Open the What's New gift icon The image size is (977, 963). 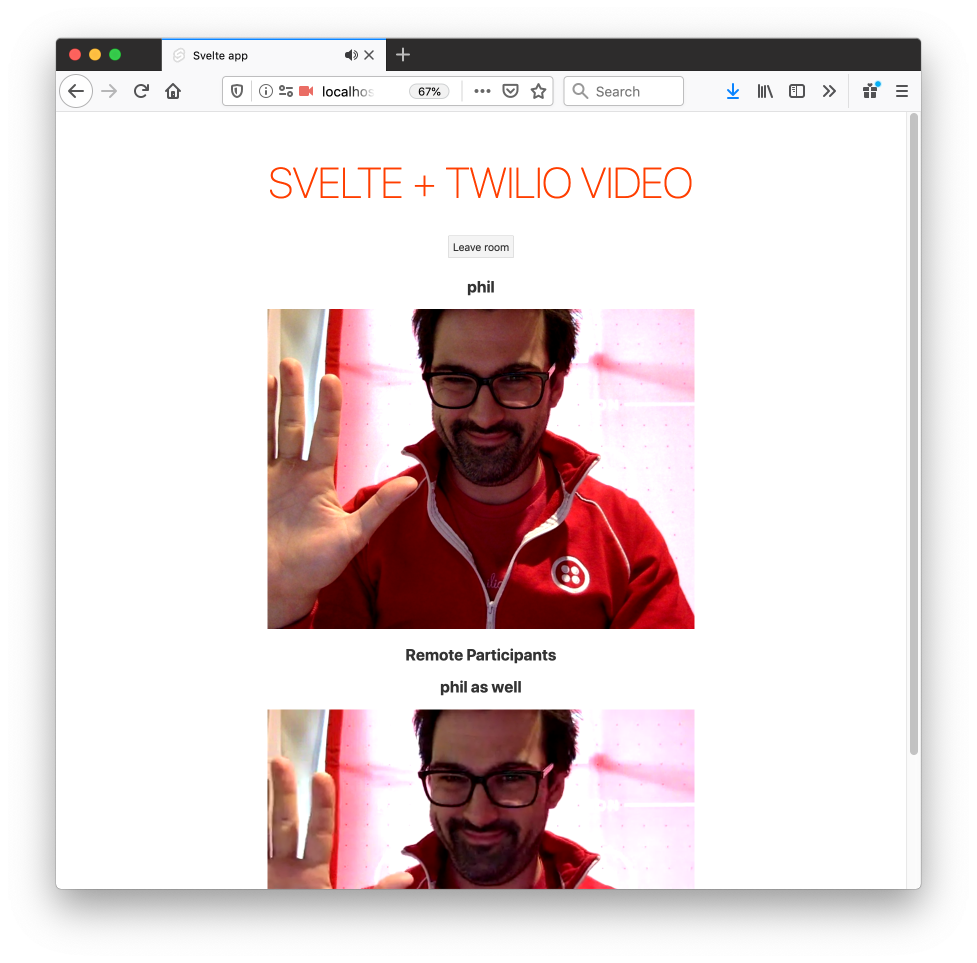tap(870, 91)
